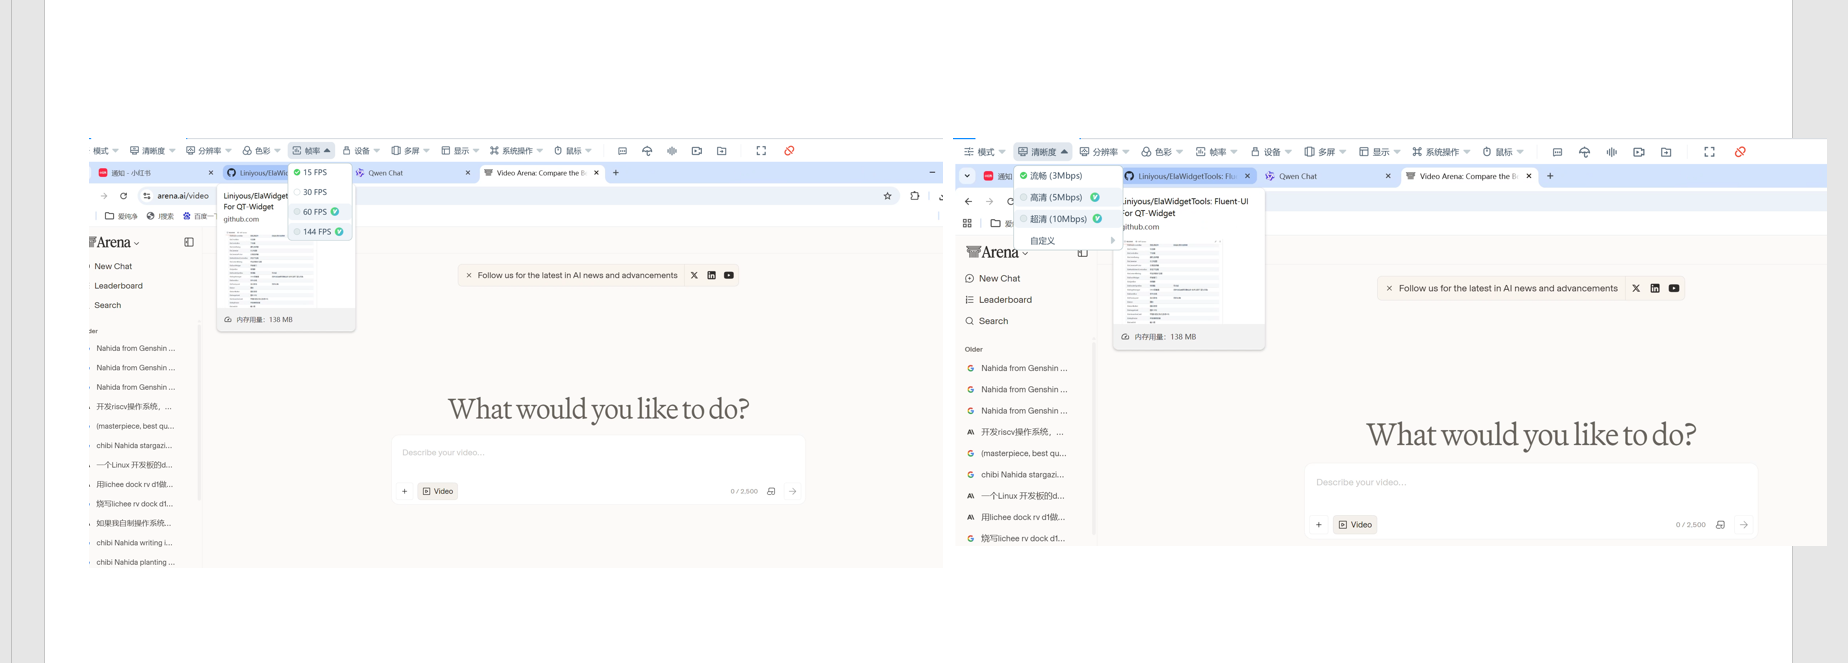
Task: Click the screen recording icon in right window
Action: [x=1638, y=152]
